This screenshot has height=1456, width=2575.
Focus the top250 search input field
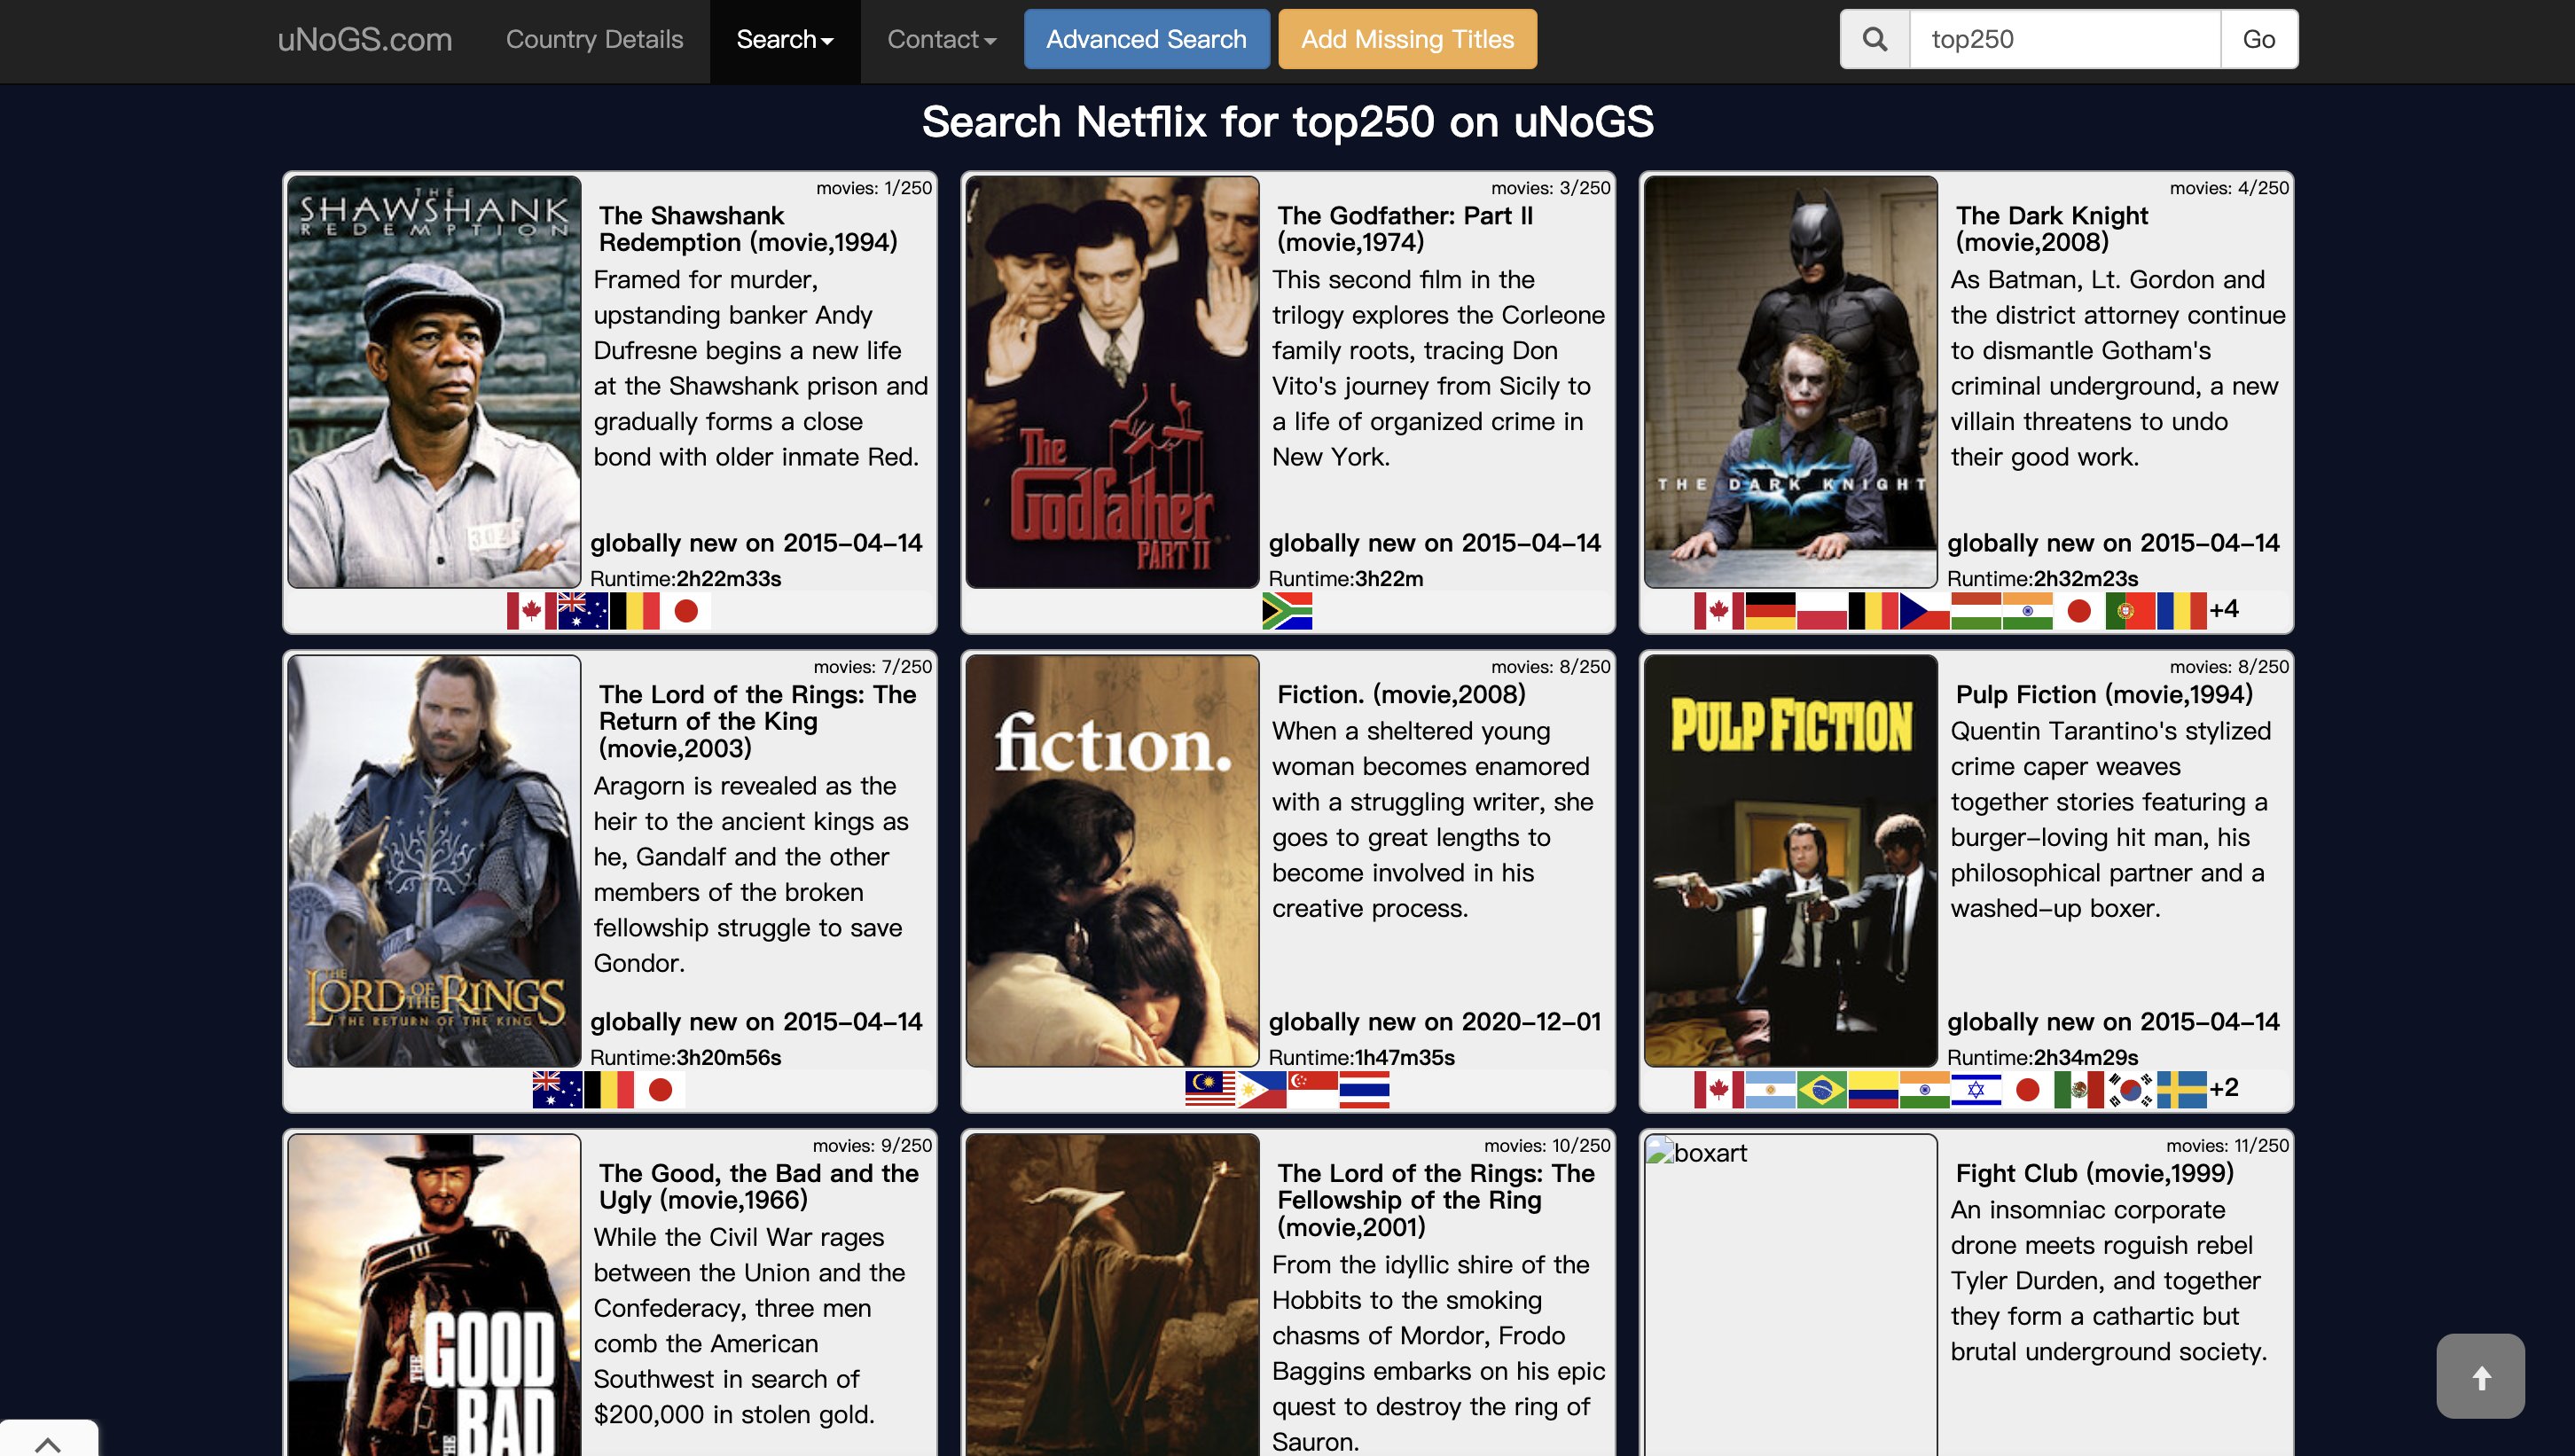2064,39
